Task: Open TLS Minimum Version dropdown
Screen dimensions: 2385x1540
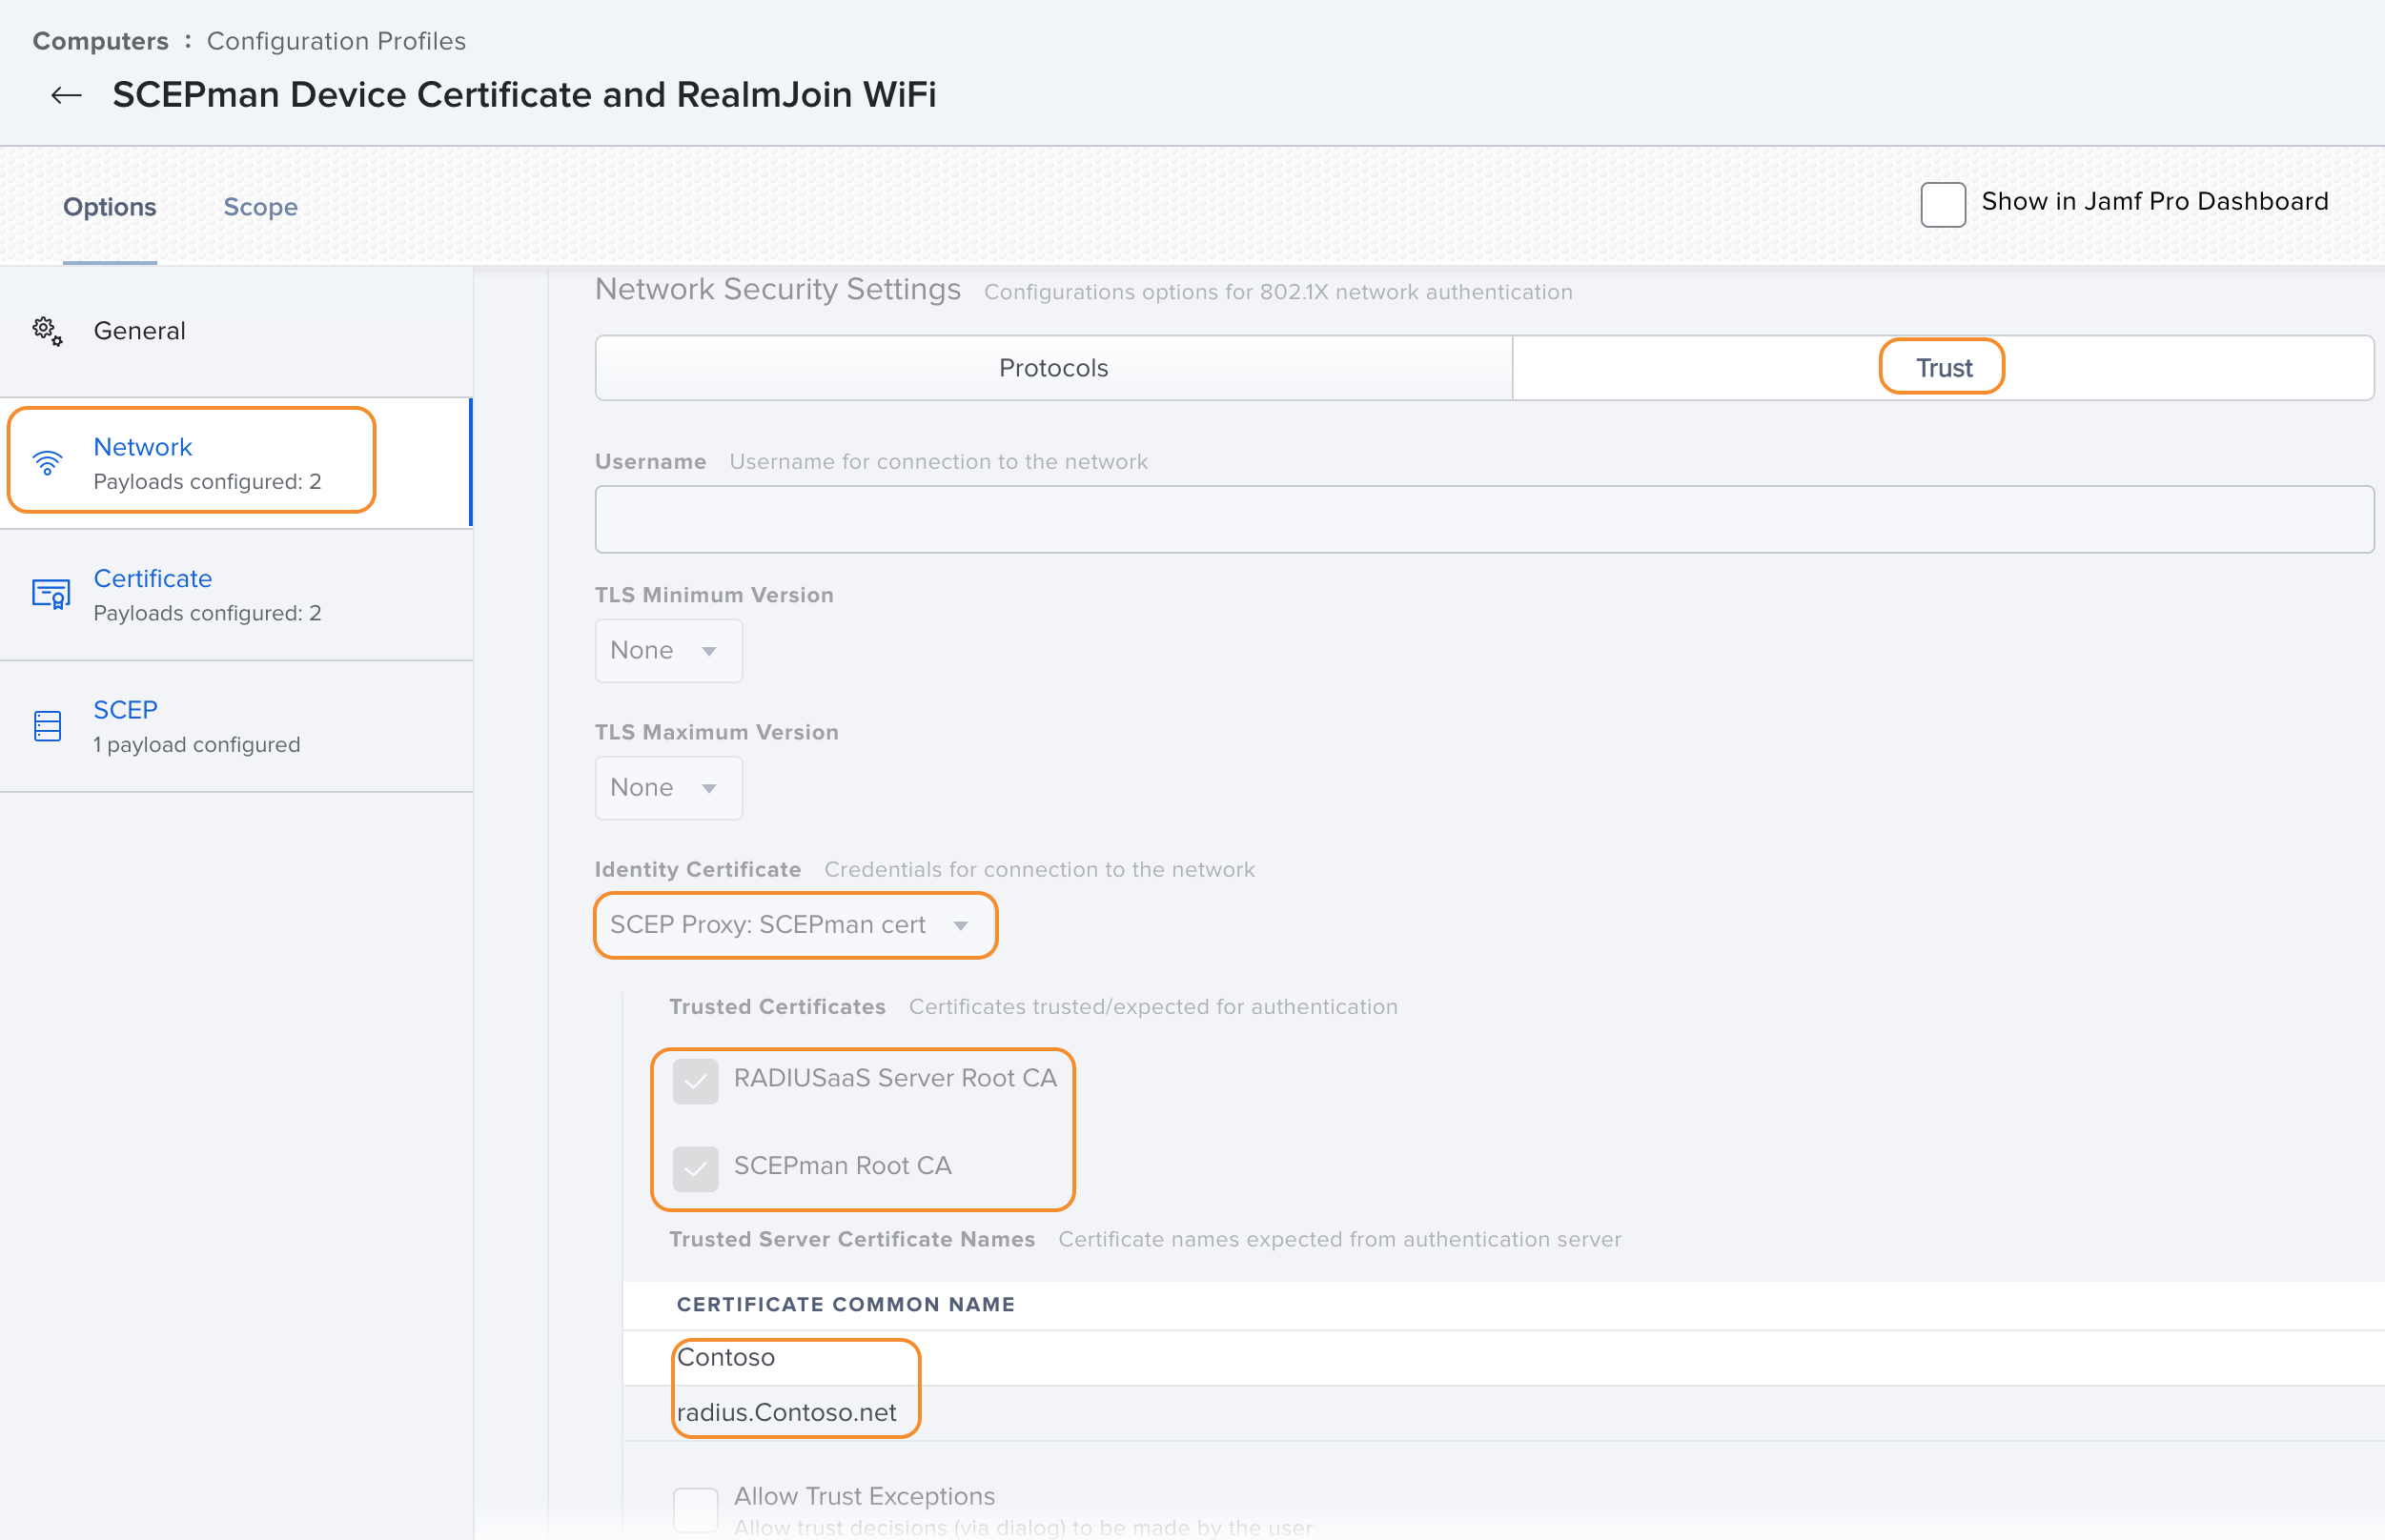Action: click(x=667, y=651)
